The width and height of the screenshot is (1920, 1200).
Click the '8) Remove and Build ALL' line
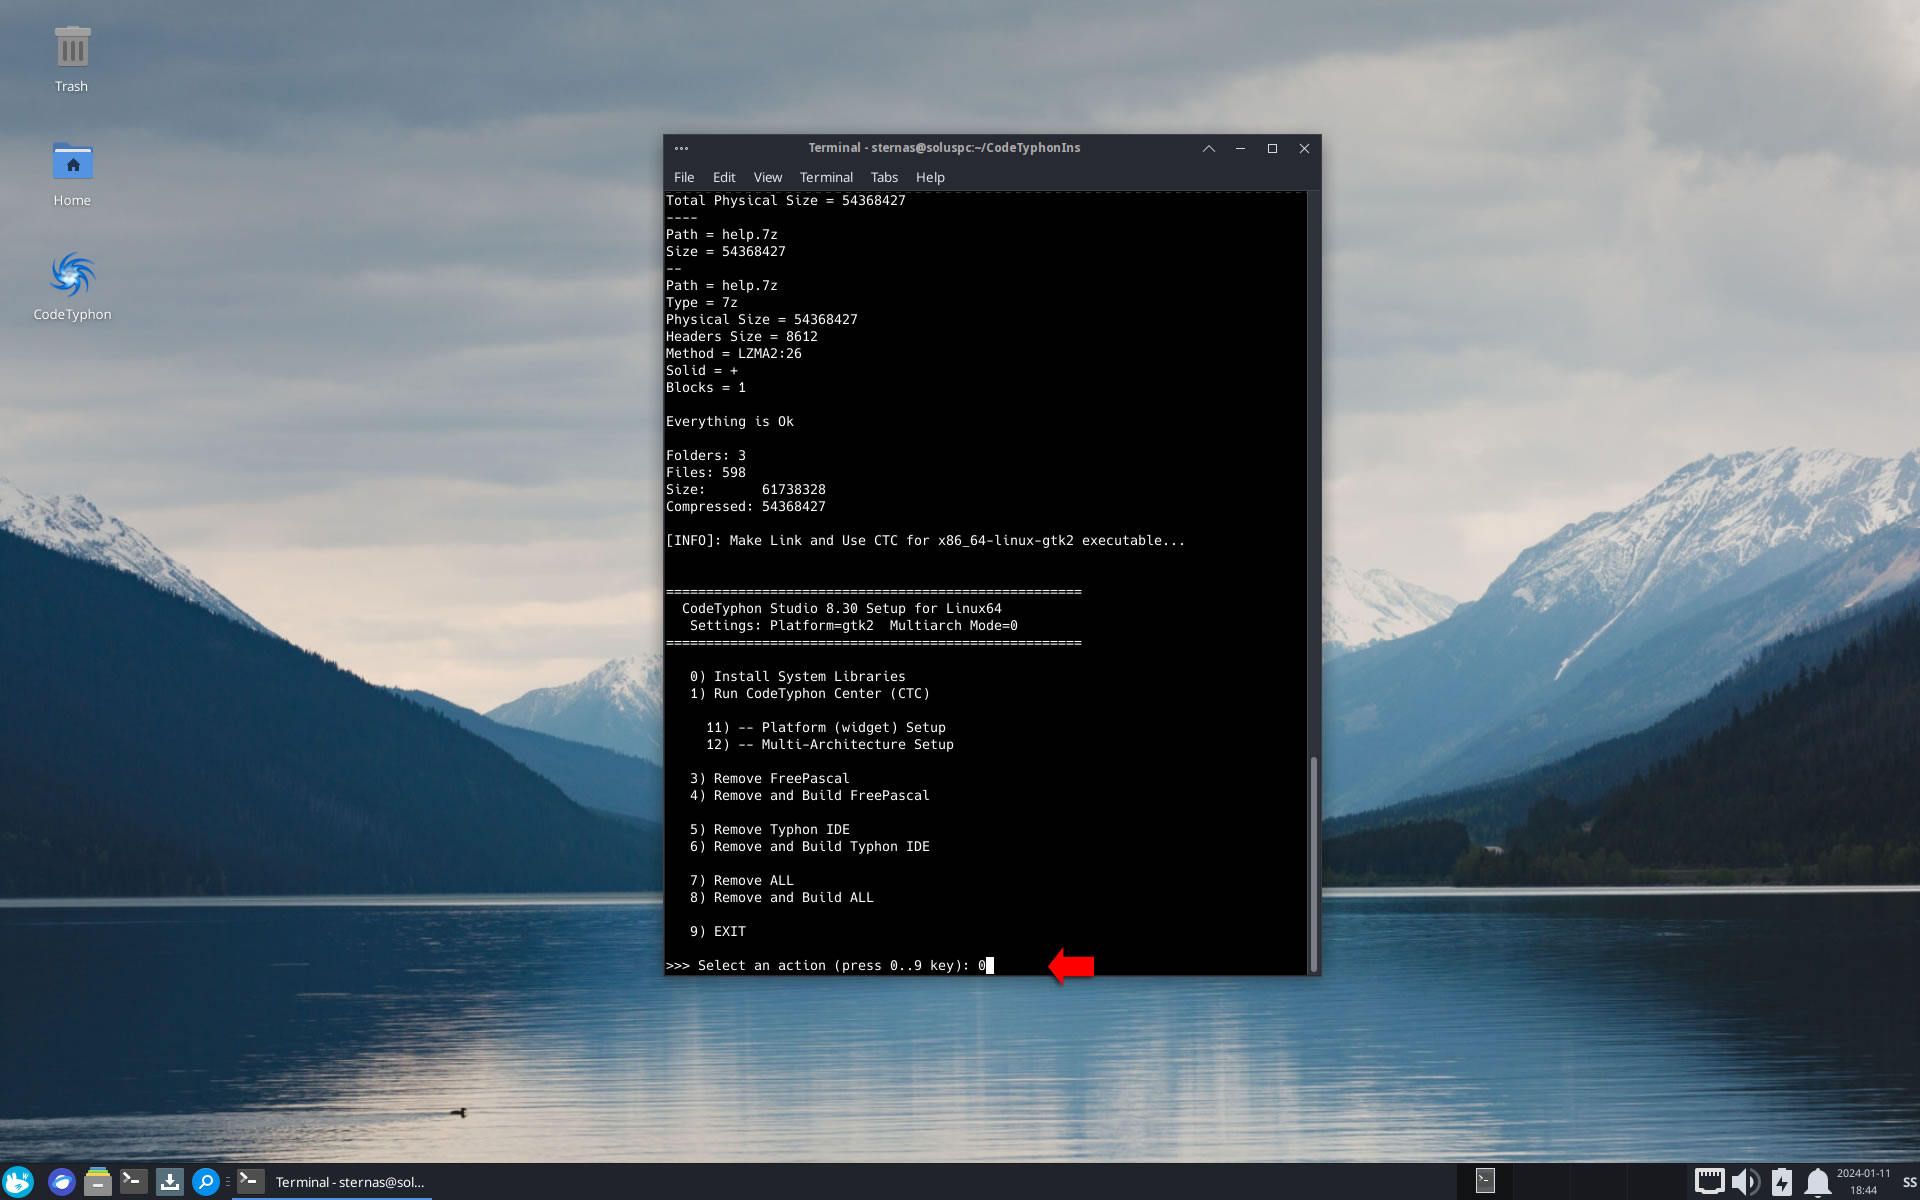click(781, 897)
